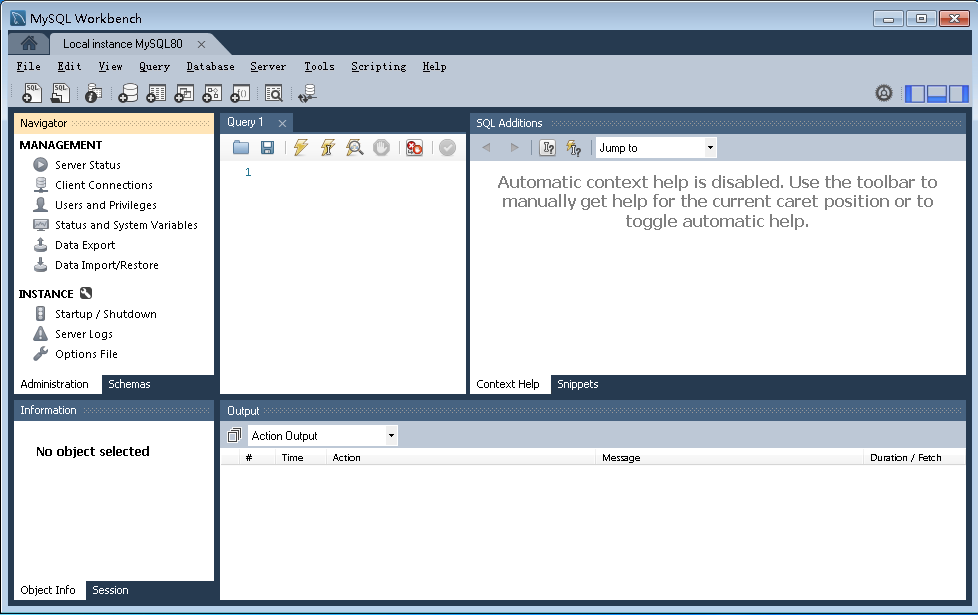Create a new function toolbar icon
This screenshot has height=615, width=978.
(240, 93)
